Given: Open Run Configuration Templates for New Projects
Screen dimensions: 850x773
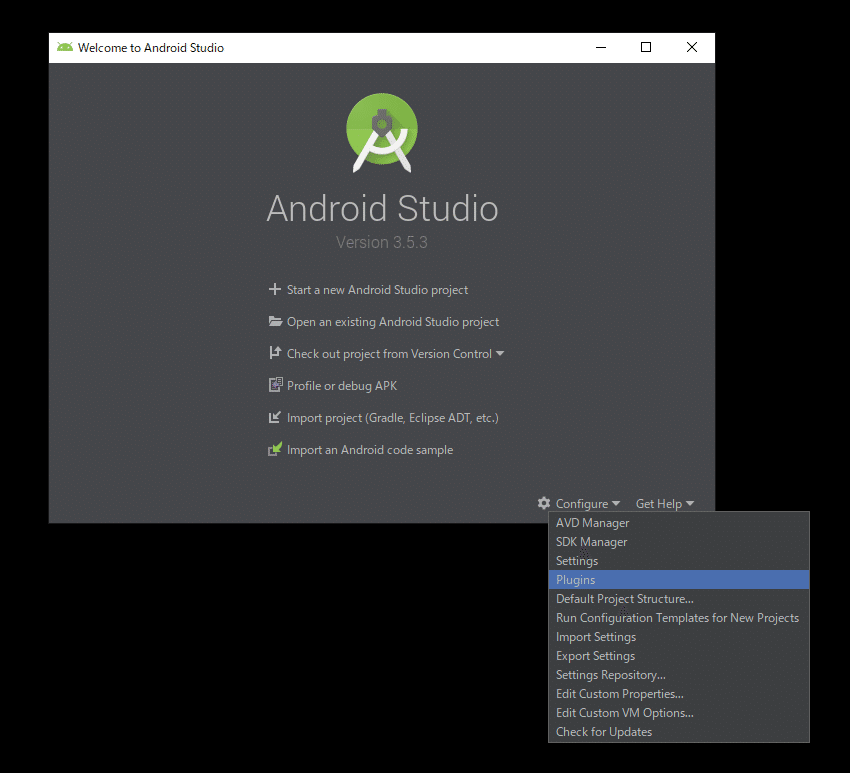Looking at the screenshot, I should click(679, 617).
